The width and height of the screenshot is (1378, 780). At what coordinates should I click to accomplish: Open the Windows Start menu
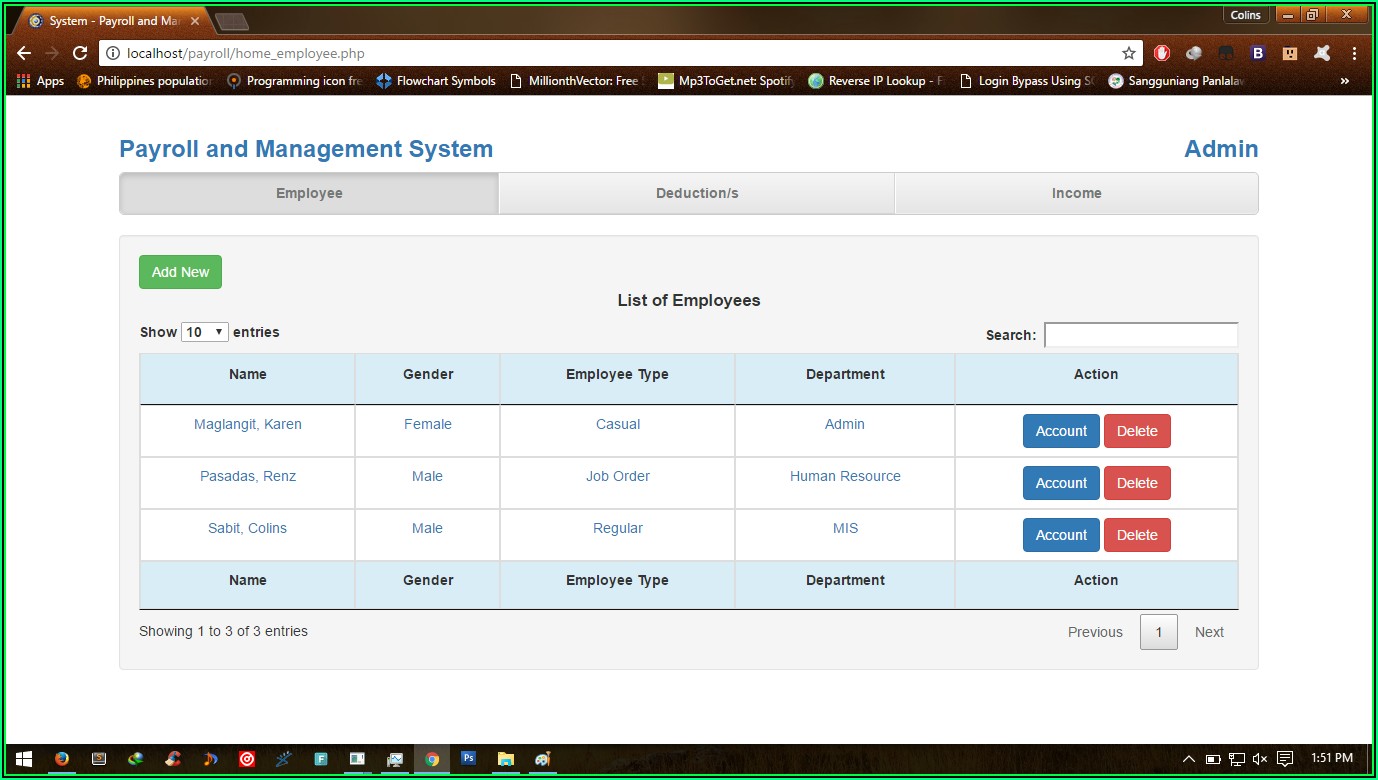(x=24, y=759)
